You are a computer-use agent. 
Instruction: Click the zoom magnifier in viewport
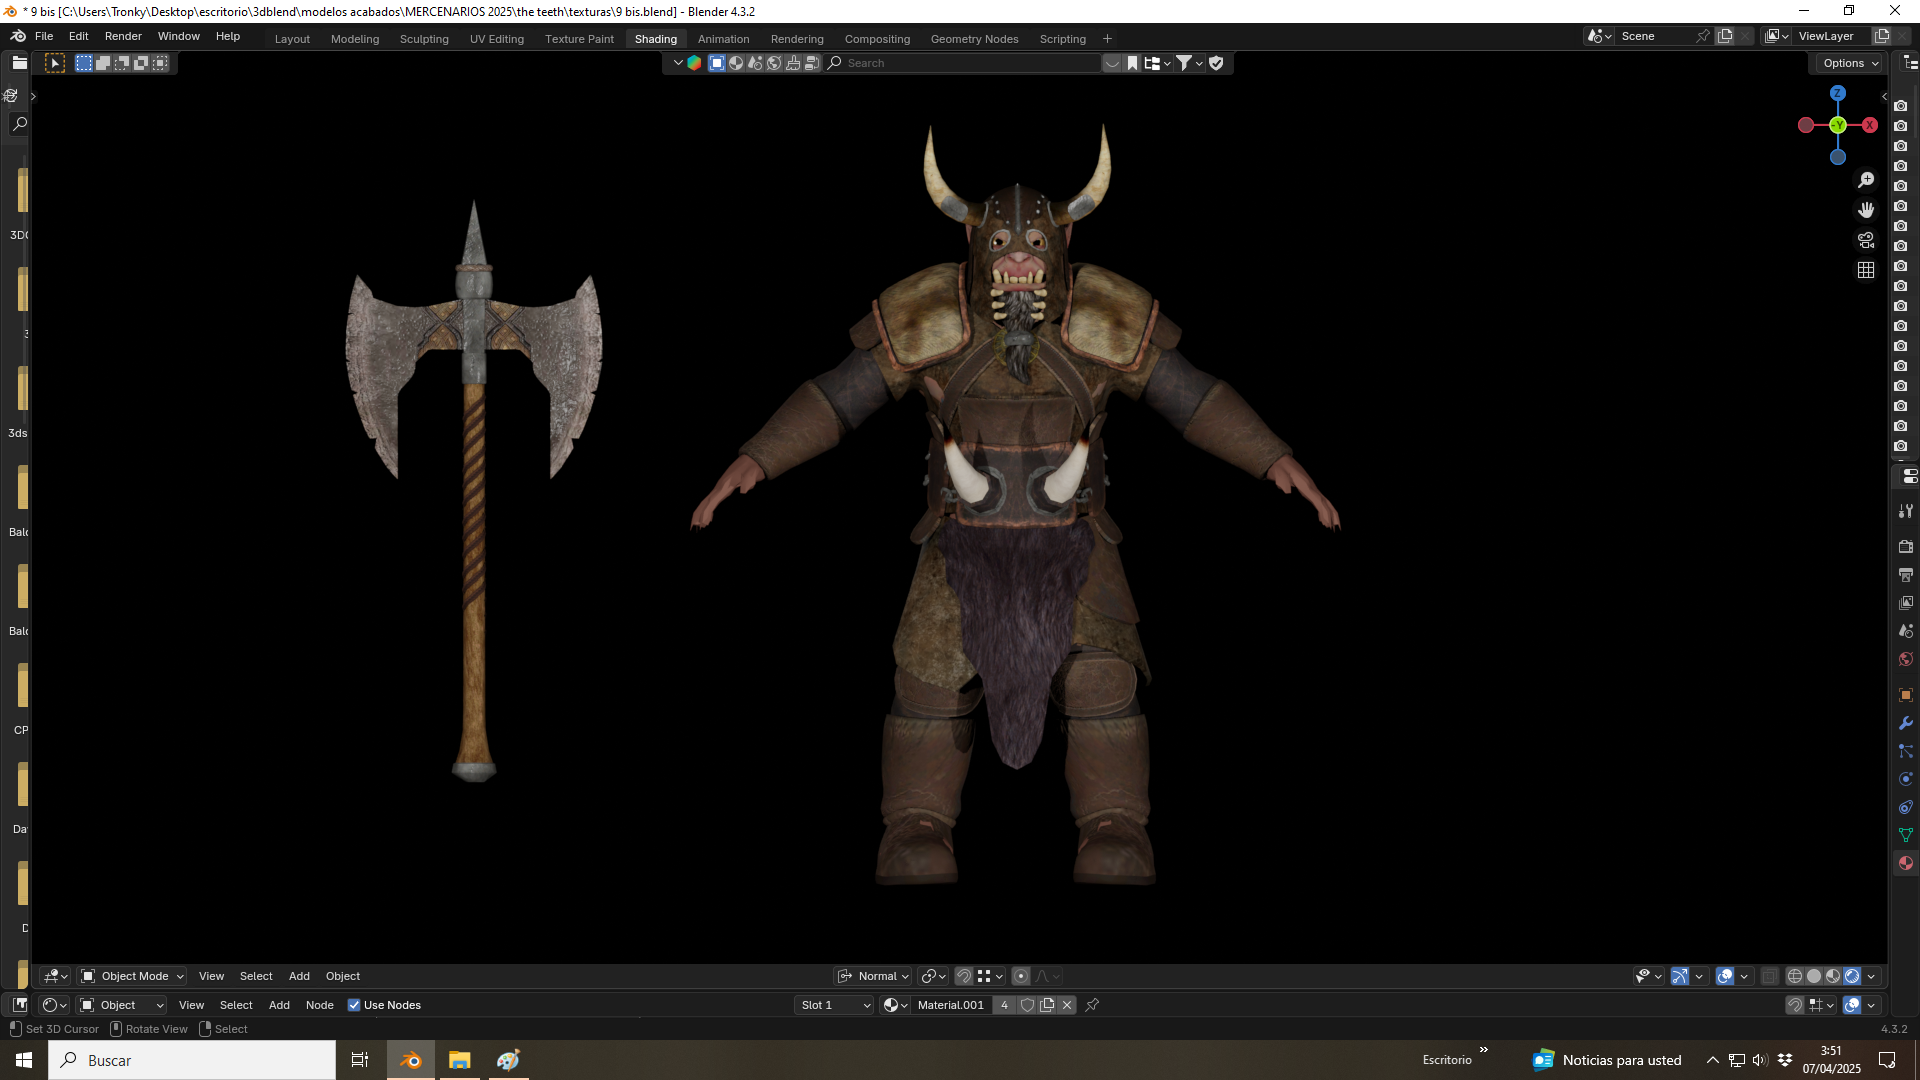[1866, 180]
